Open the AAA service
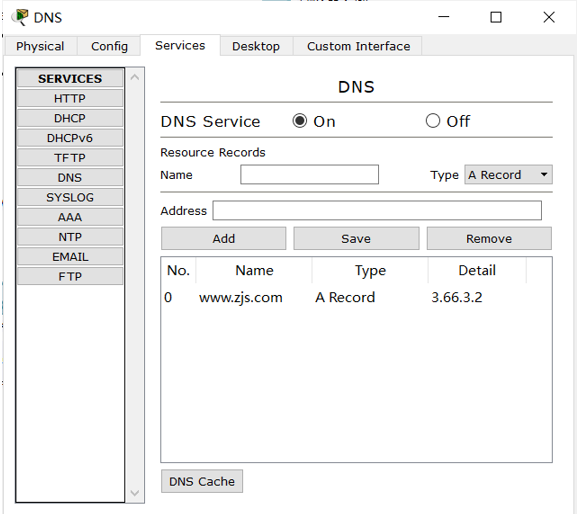 point(70,217)
